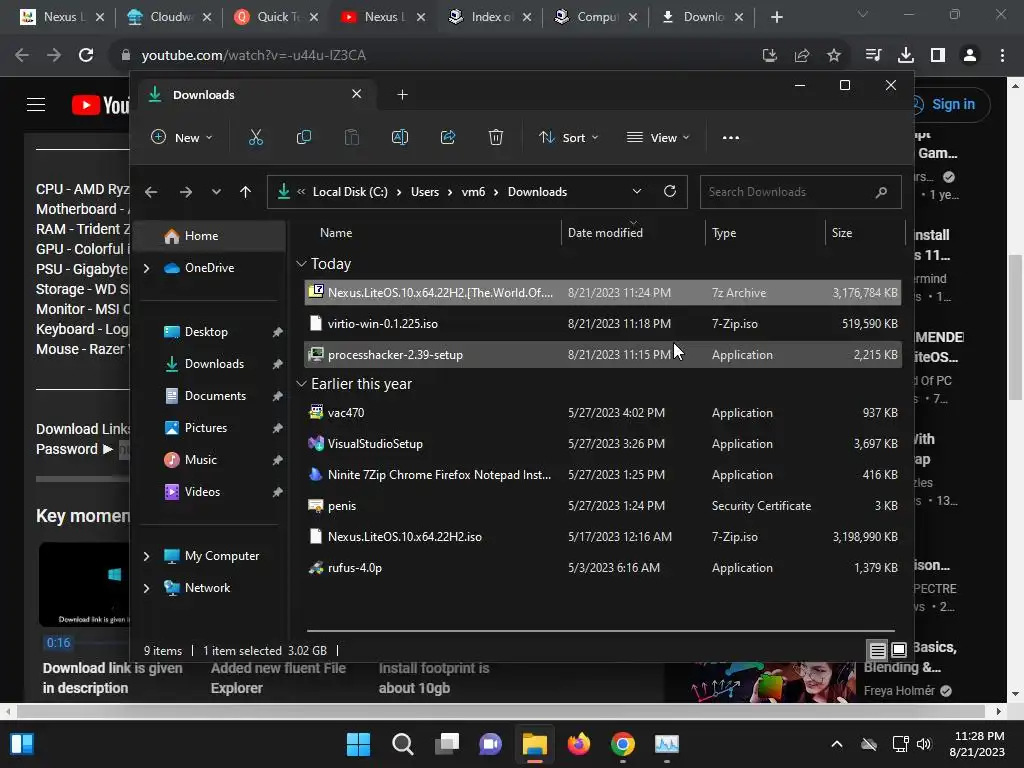Refresh the Downloads folder view
The height and width of the screenshot is (768, 1024).
point(669,191)
